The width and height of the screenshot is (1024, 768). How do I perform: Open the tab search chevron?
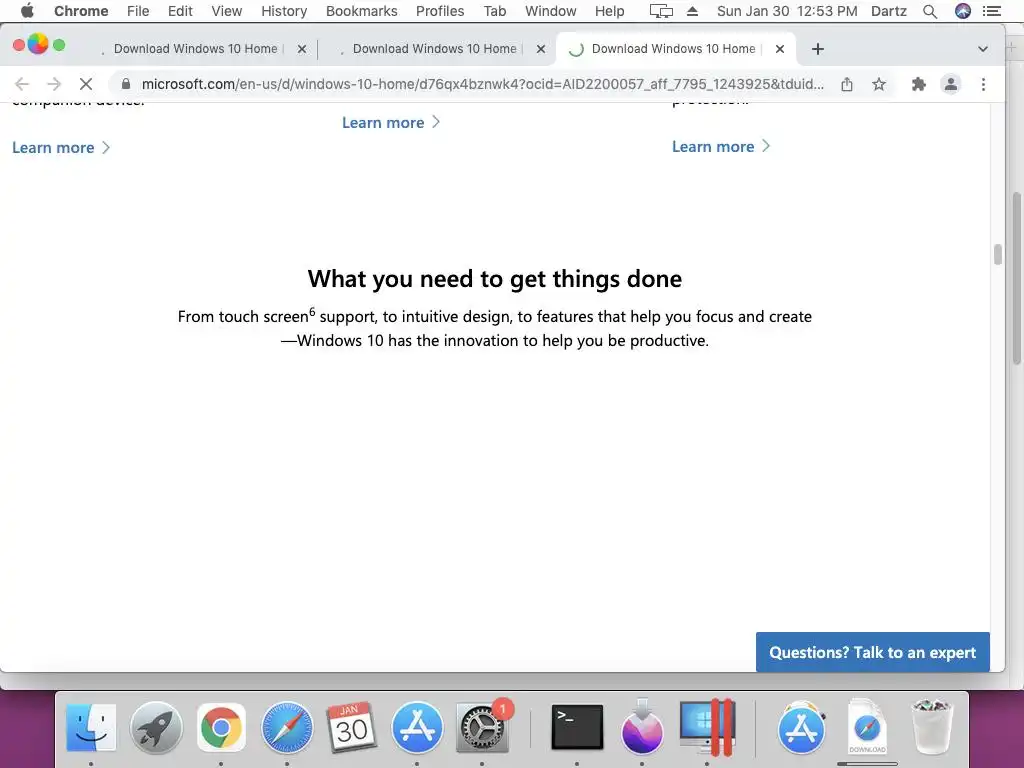pos(982,49)
